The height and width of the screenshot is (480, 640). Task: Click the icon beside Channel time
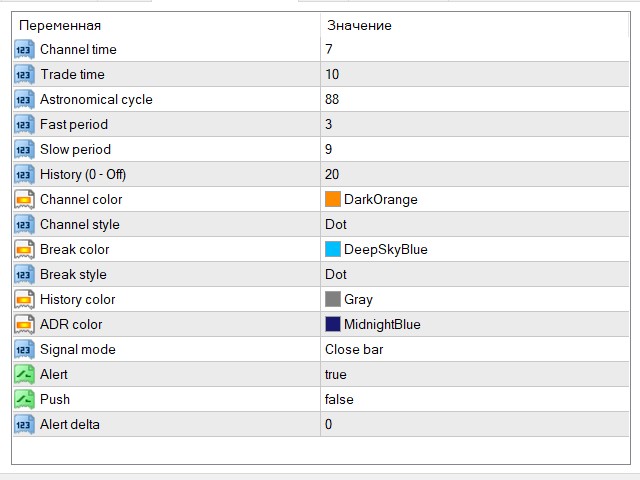[x=24, y=49]
